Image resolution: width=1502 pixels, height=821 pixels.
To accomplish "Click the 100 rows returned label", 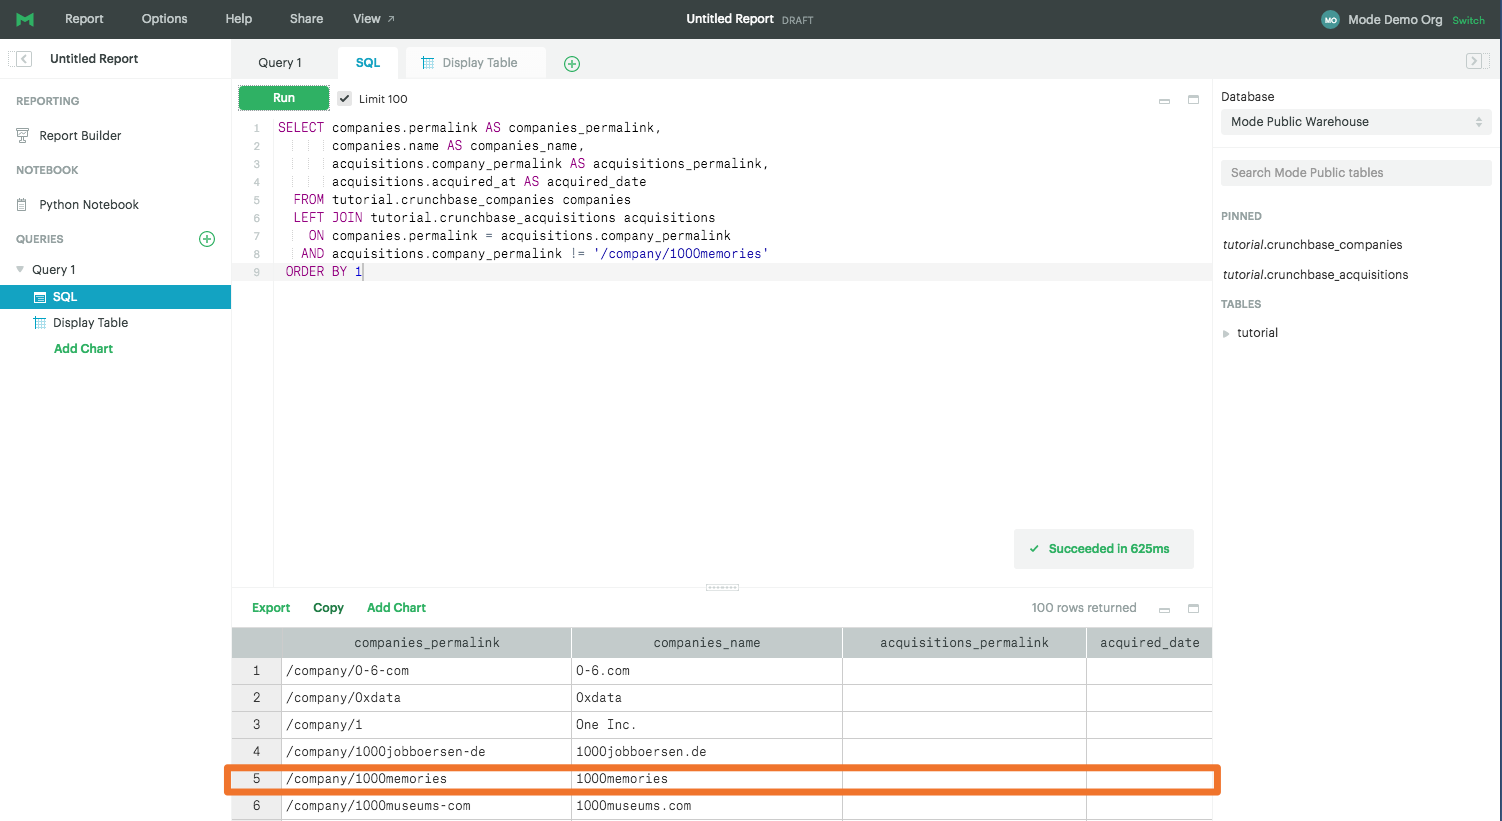I will 1084,608.
